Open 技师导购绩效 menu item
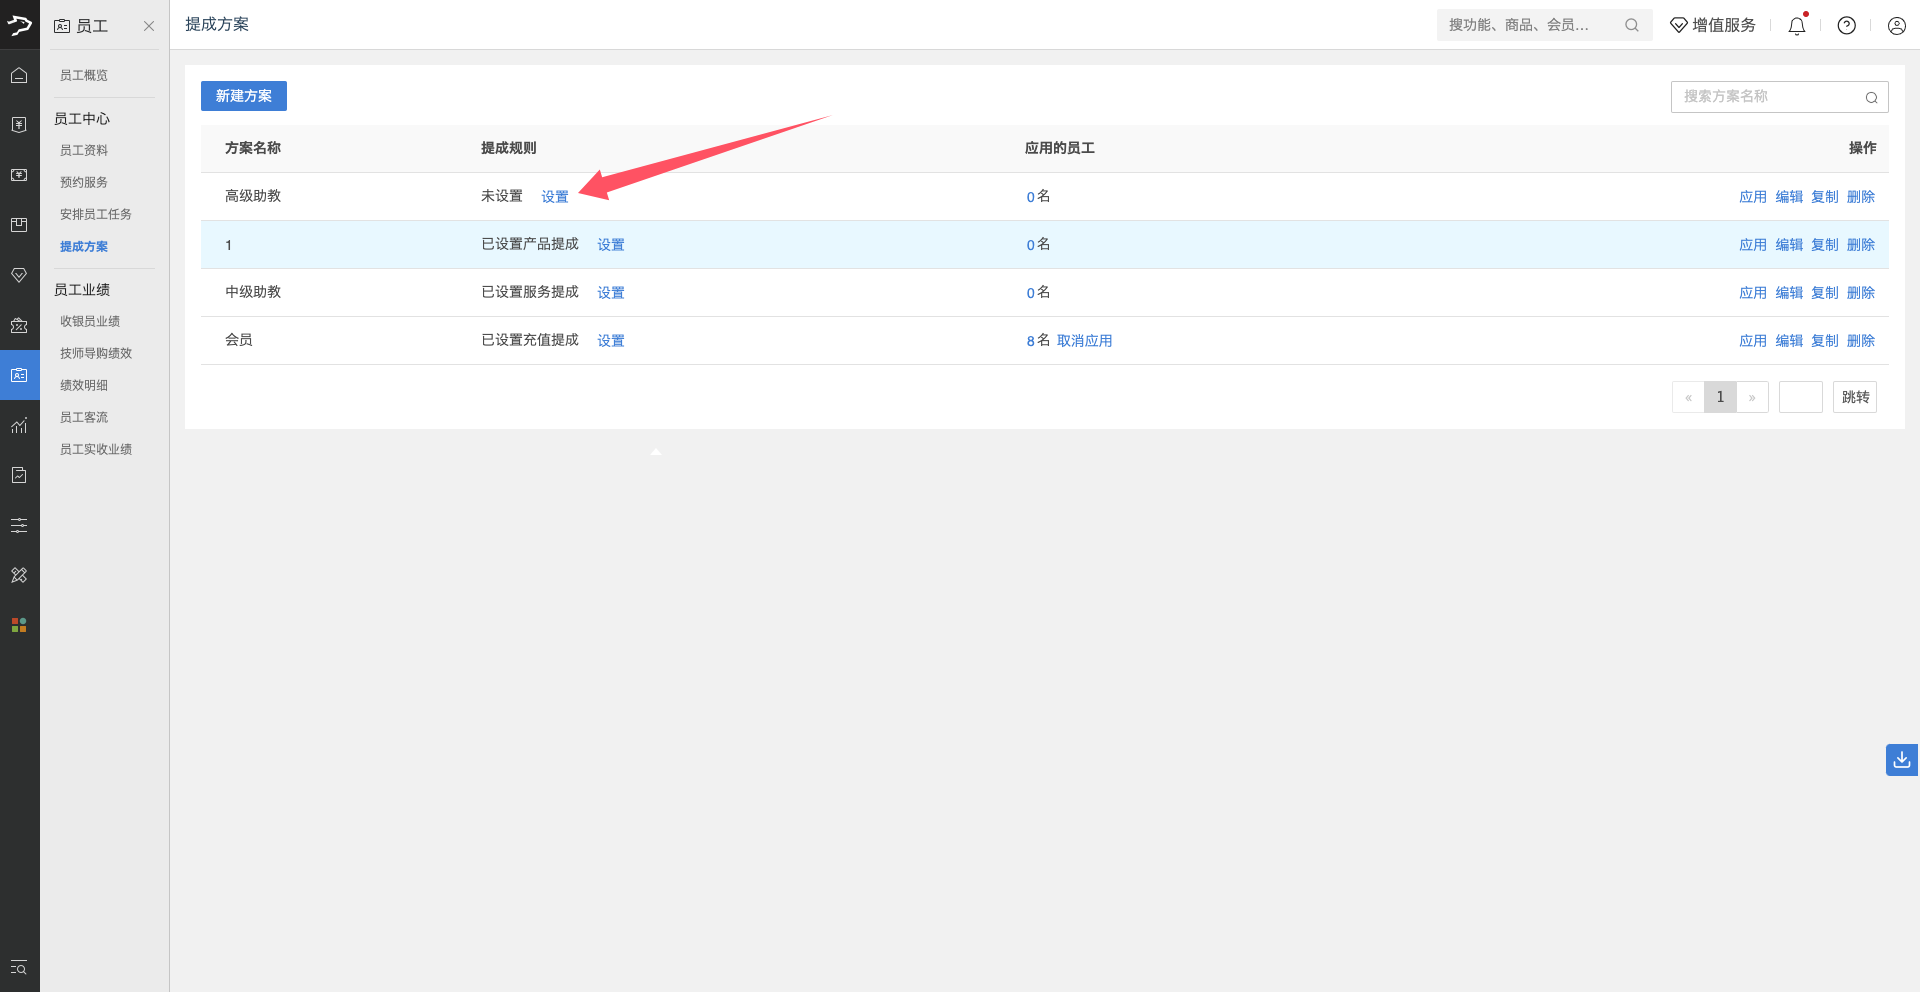 point(96,353)
